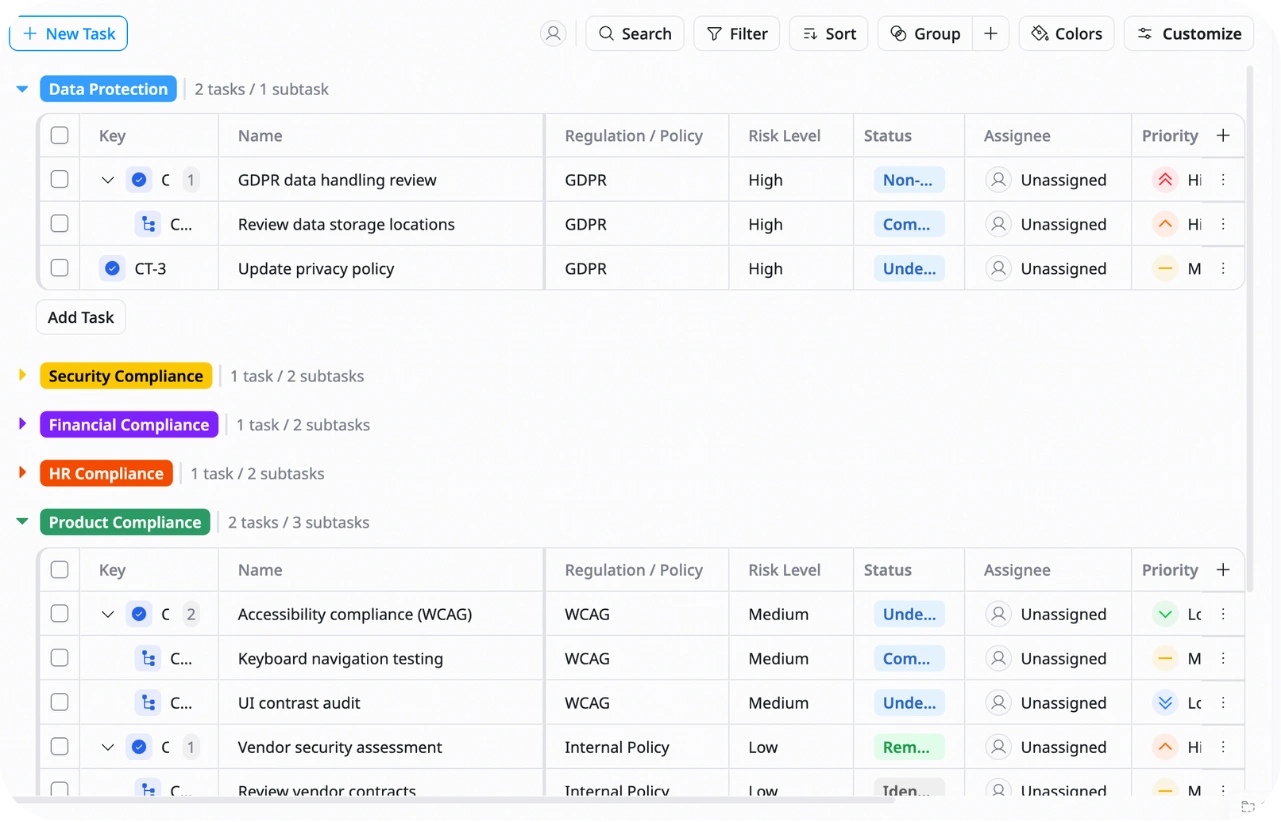
Task: Click subtask icon for UI contrast audit
Action: 148,702
